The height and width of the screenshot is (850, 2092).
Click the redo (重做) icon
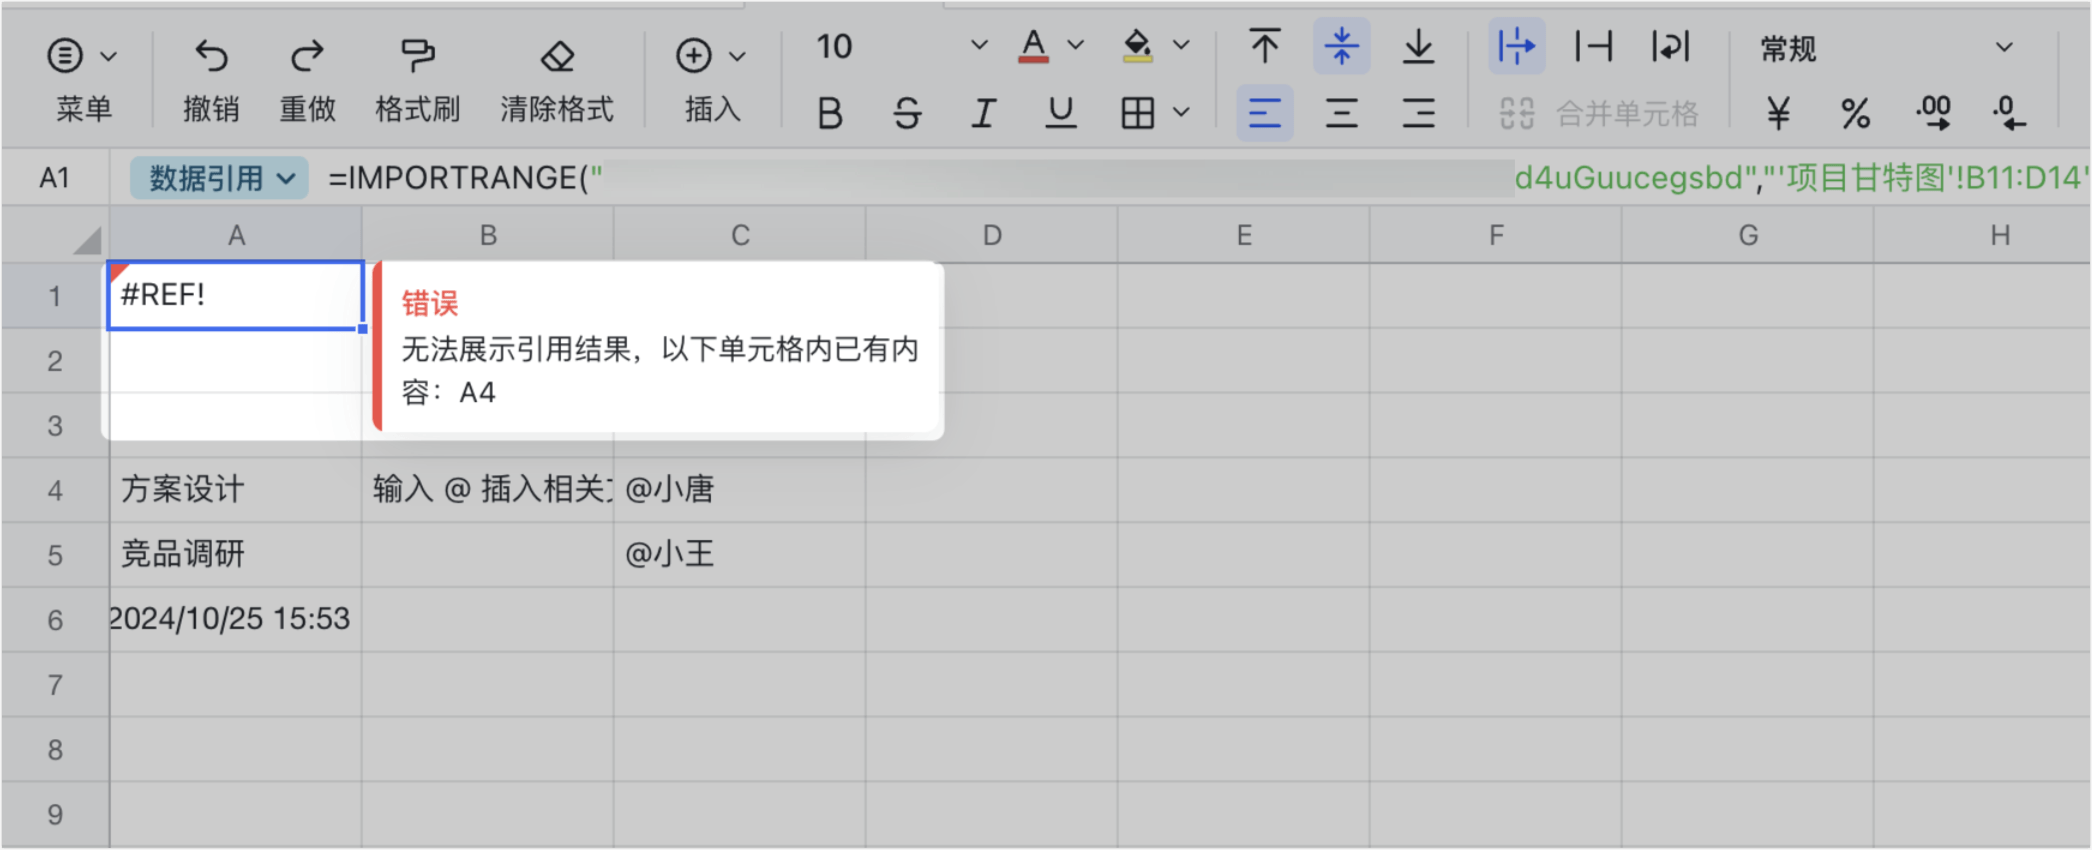(307, 56)
